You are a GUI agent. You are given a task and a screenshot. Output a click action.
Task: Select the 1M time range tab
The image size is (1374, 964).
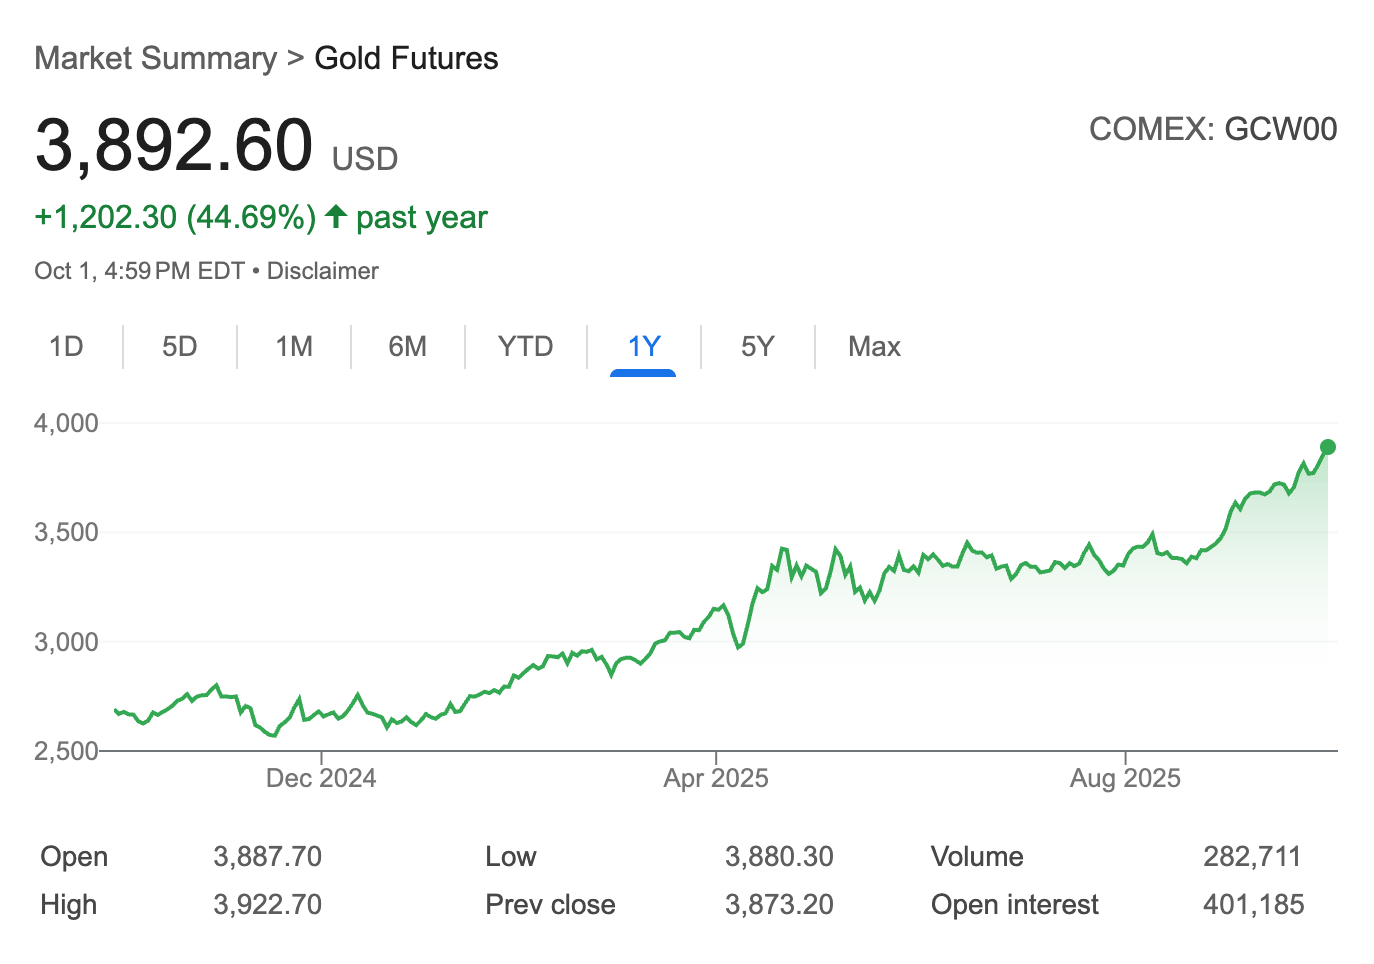click(x=294, y=347)
